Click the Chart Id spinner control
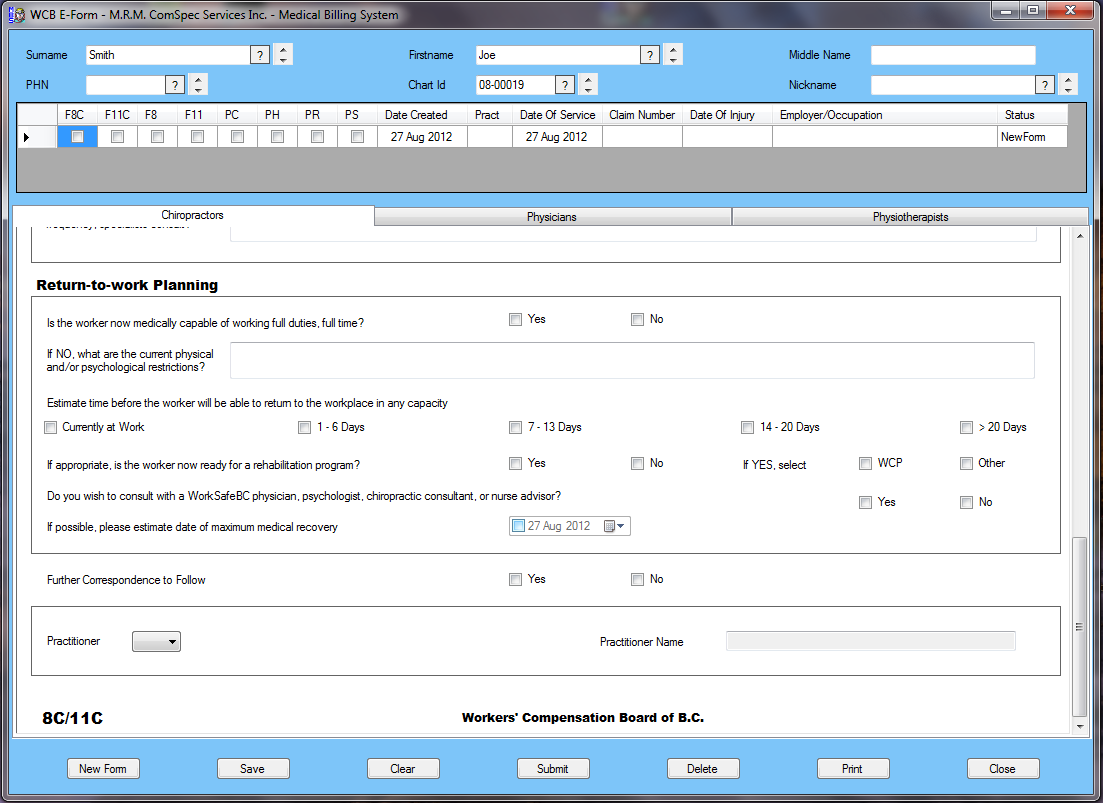Screen dimensions: 1103x803 click(588, 85)
